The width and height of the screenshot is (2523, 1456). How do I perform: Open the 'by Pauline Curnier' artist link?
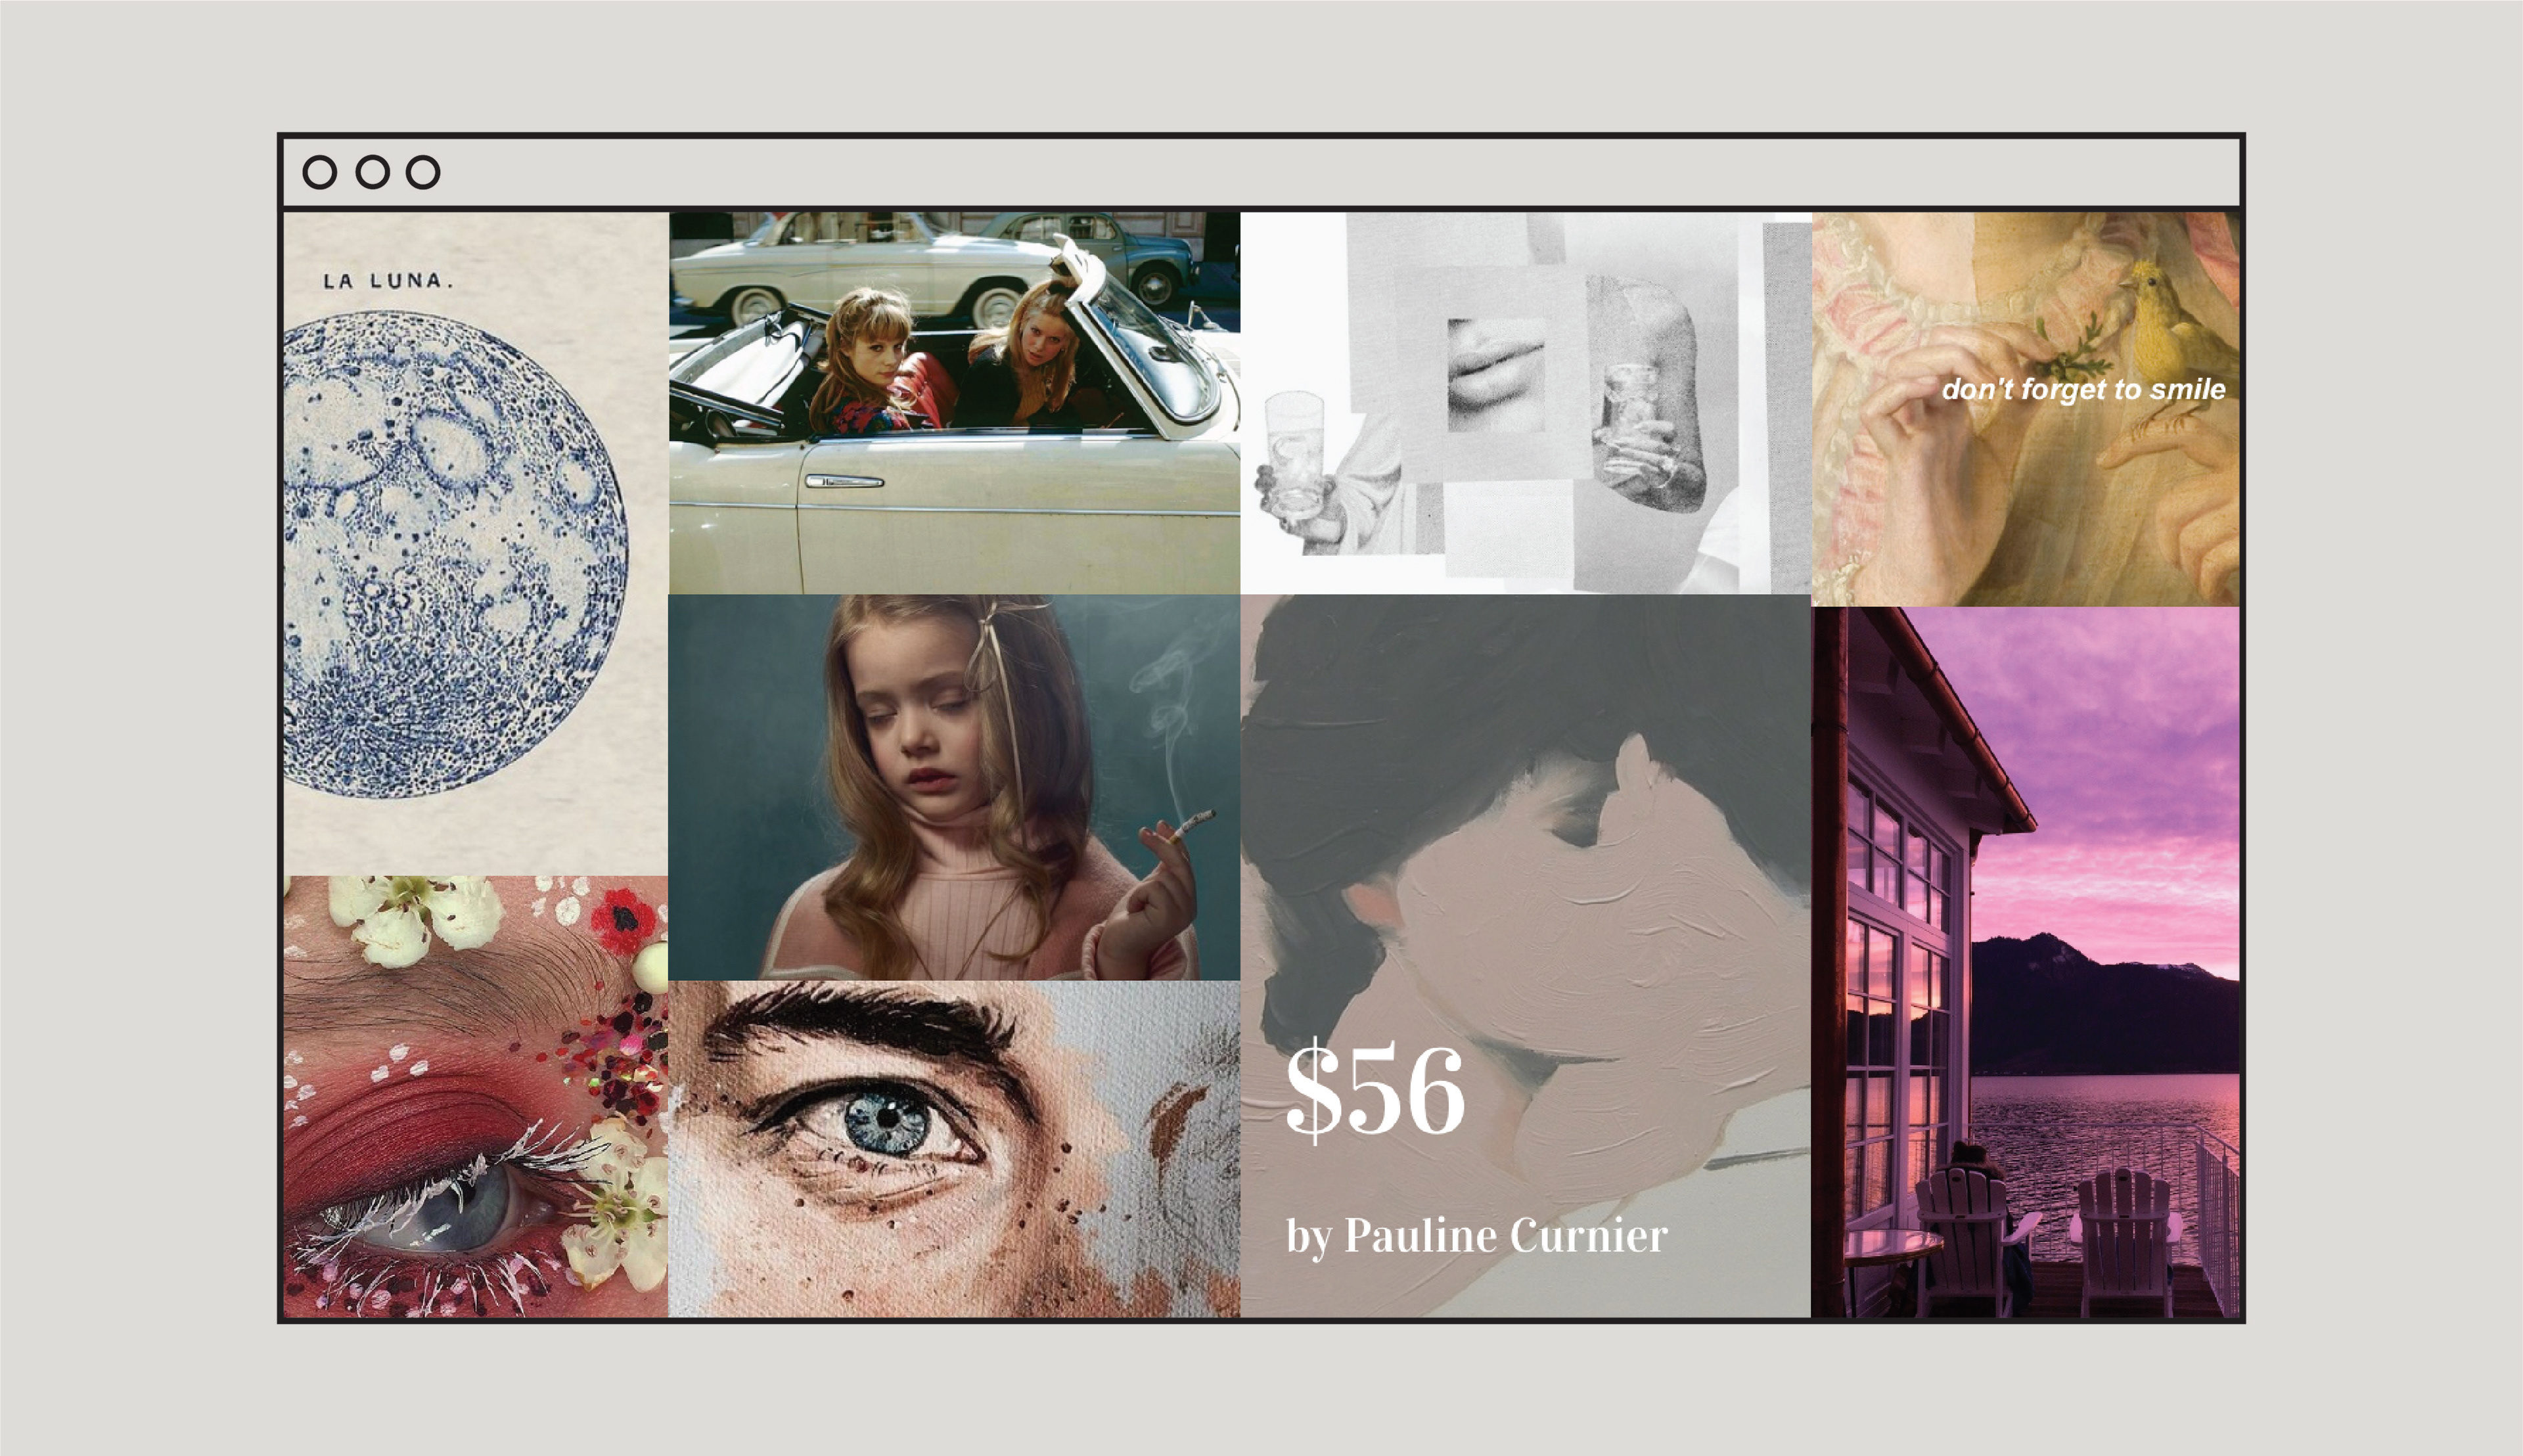(1476, 1236)
